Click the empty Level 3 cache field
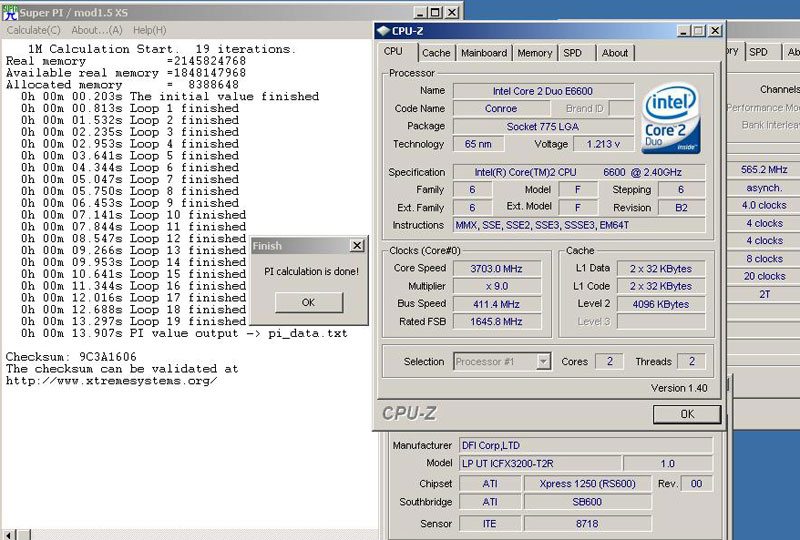The width and height of the screenshot is (800, 540). click(661, 322)
